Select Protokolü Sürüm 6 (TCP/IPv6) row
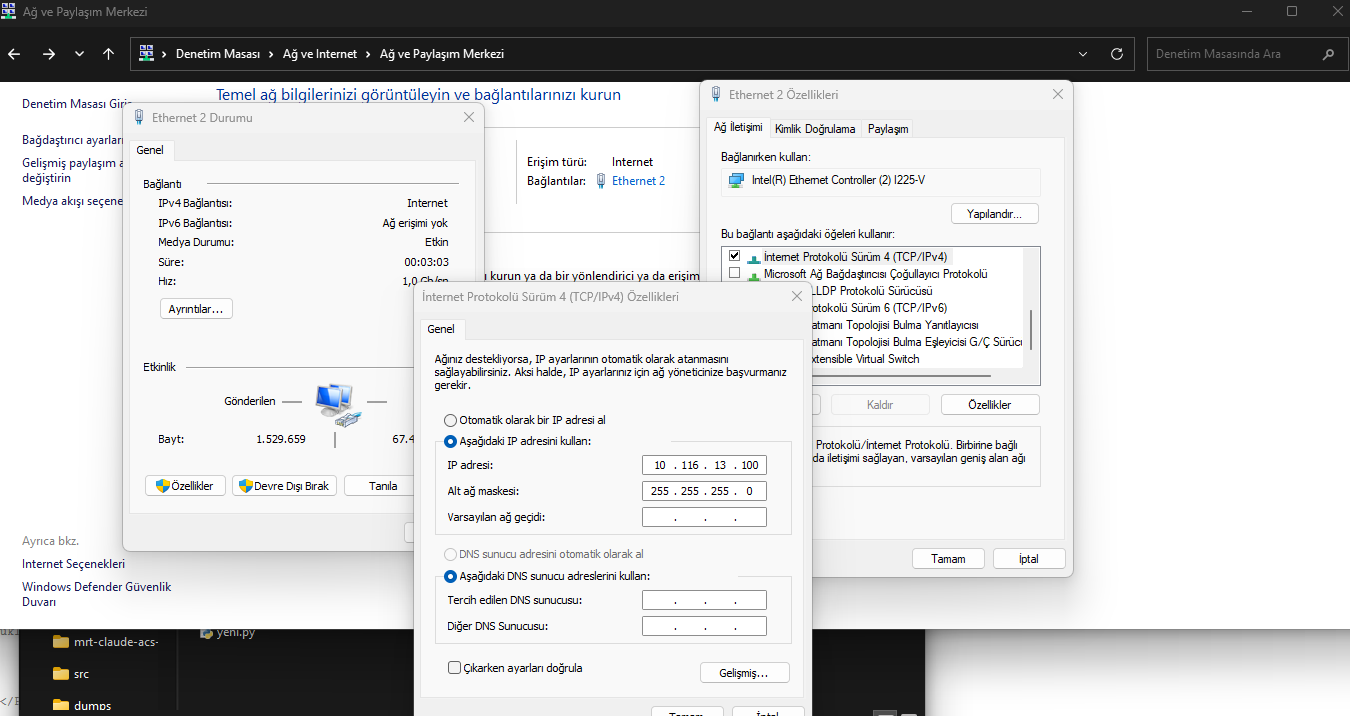 point(880,308)
